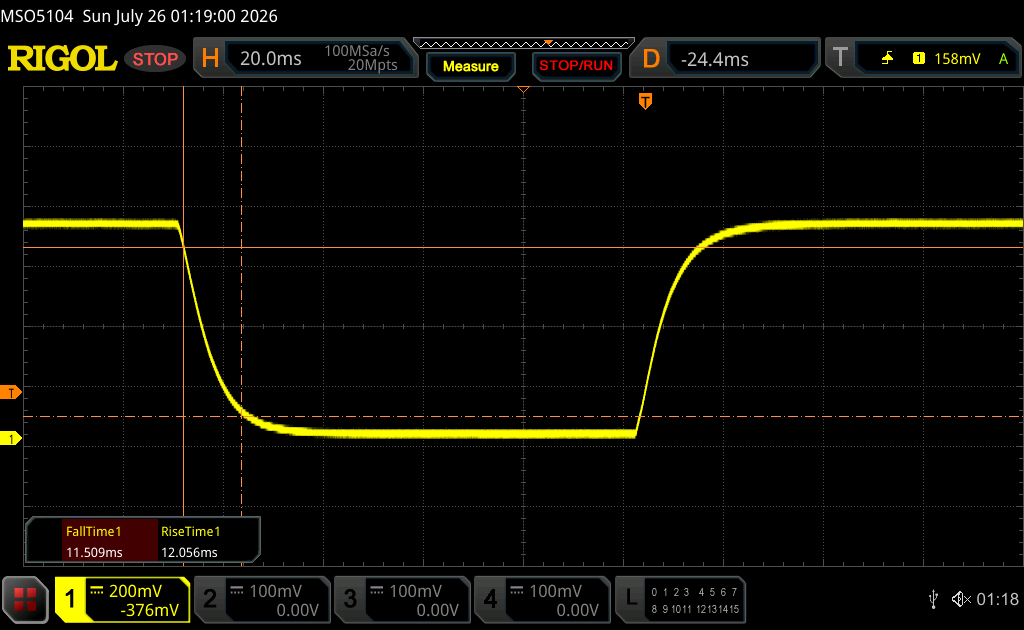Enable channel 4
The height and width of the screenshot is (630, 1024).
490,599
